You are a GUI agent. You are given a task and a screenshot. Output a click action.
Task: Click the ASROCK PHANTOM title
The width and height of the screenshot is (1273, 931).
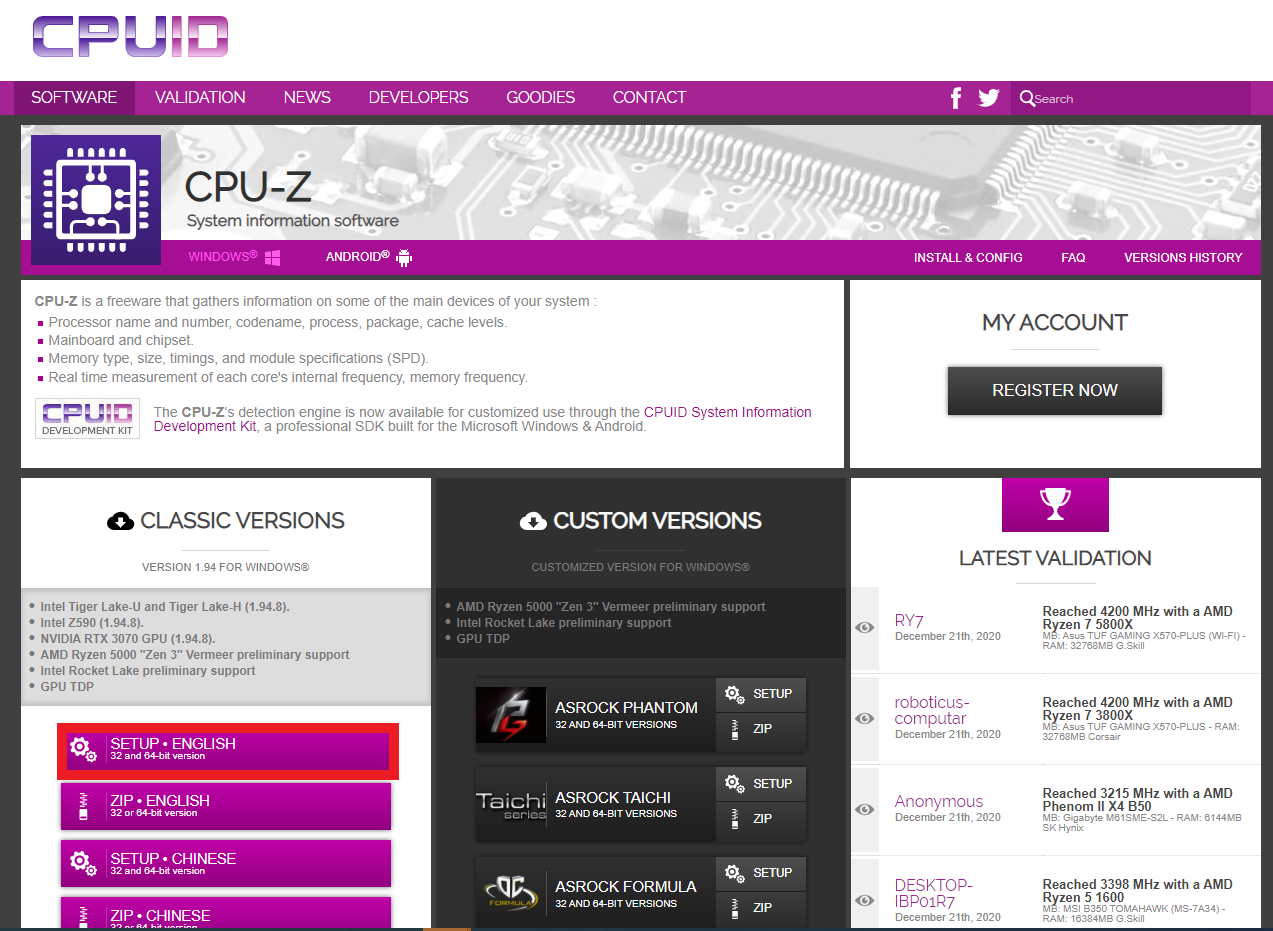(626, 708)
